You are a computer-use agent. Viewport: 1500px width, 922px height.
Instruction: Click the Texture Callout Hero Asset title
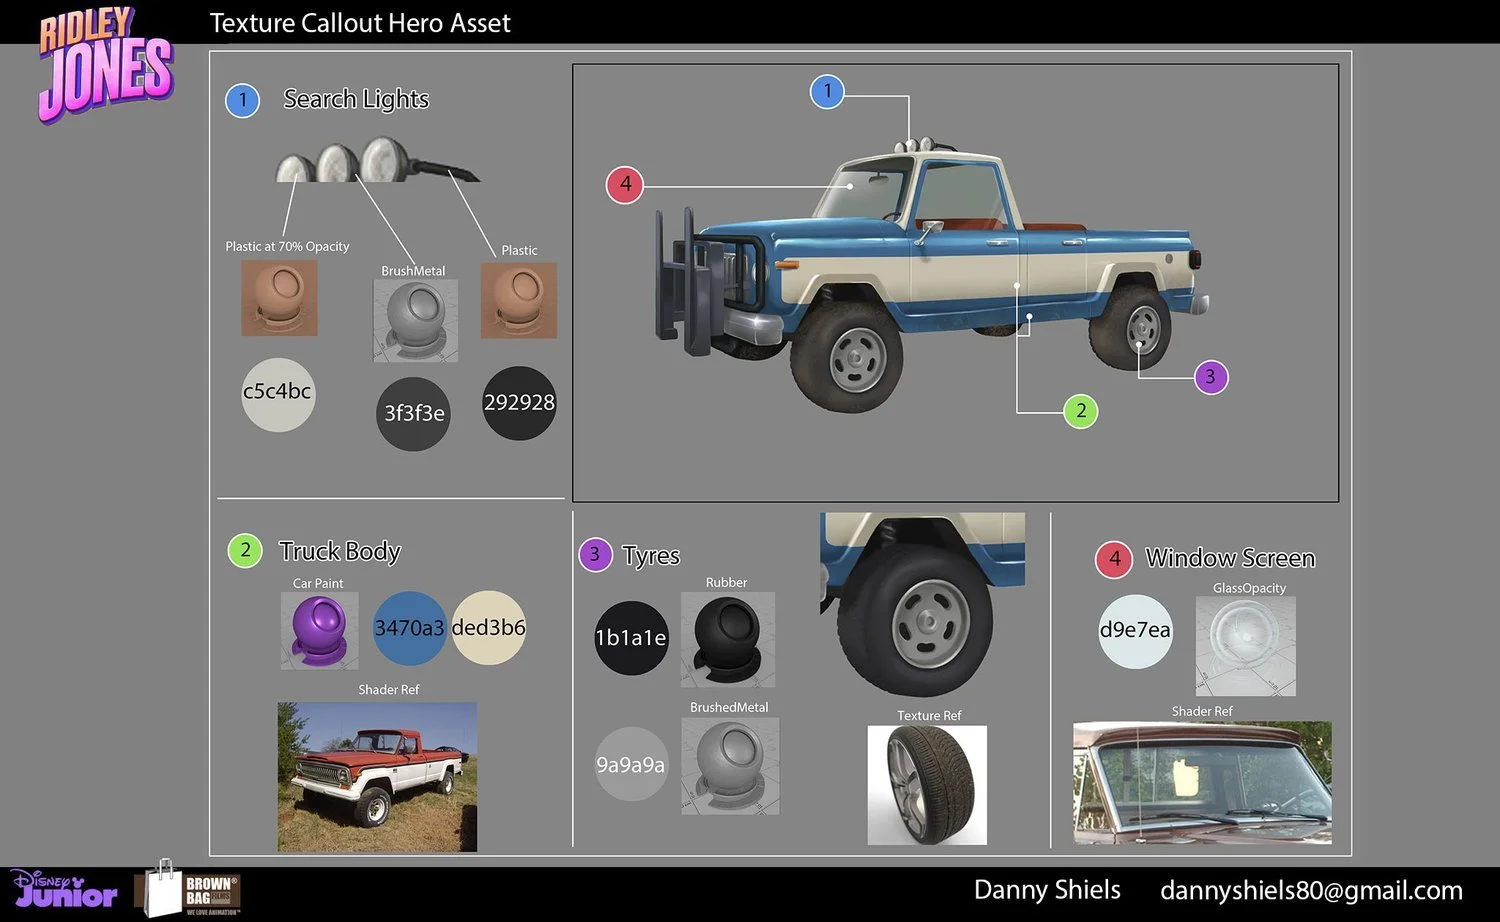point(360,23)
